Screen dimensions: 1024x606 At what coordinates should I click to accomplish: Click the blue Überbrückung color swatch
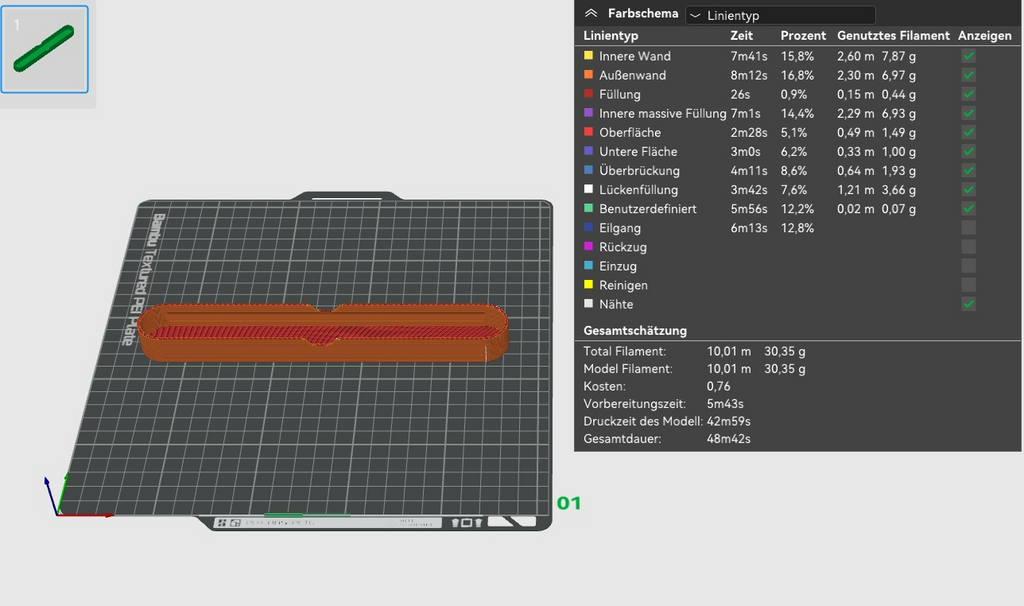point(588,170)
